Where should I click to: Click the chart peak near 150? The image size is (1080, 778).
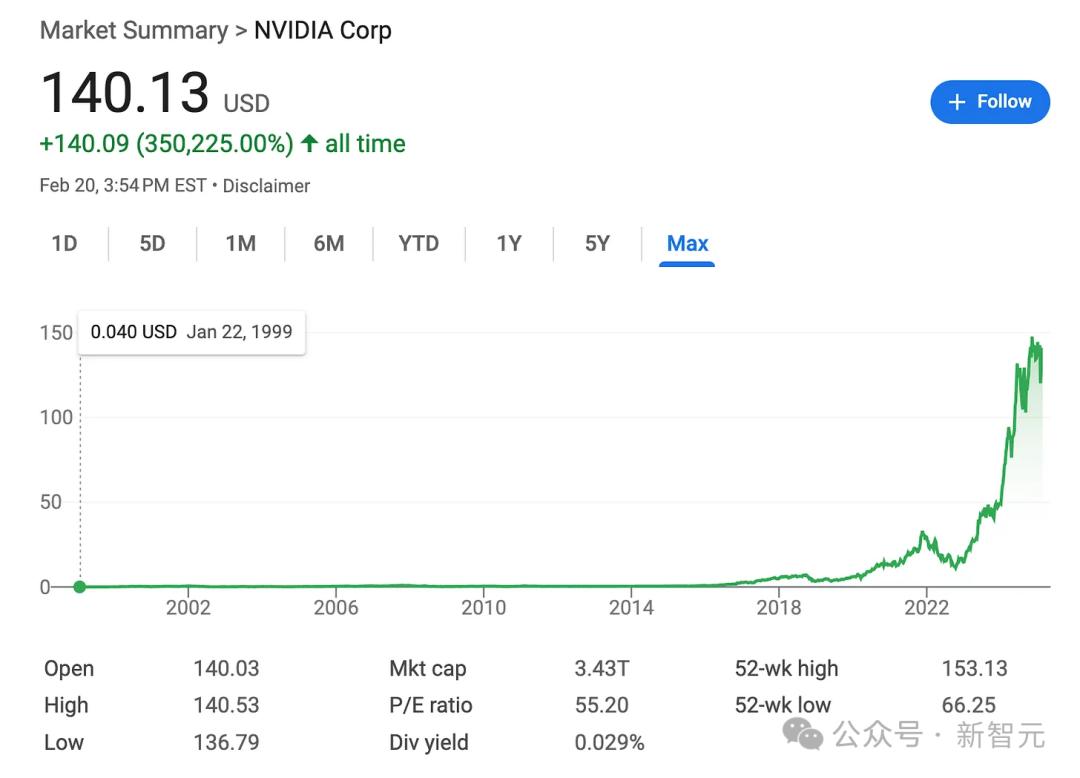[1032, 340]
